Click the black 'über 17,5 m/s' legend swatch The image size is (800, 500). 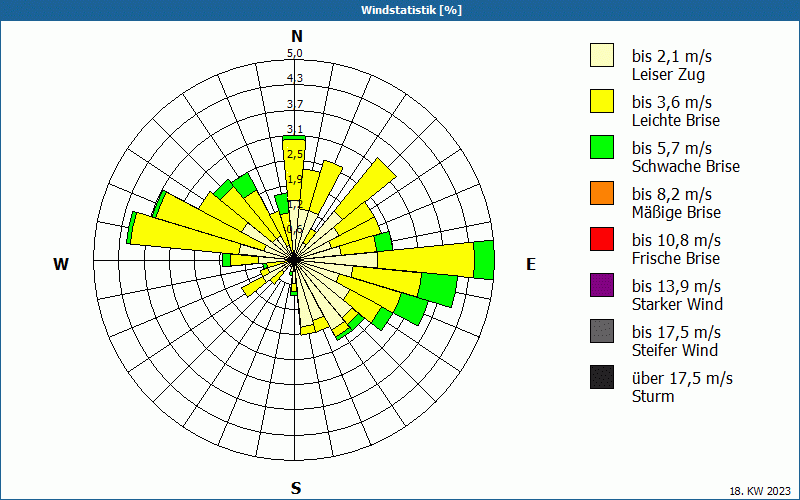(x=602, y=377)
